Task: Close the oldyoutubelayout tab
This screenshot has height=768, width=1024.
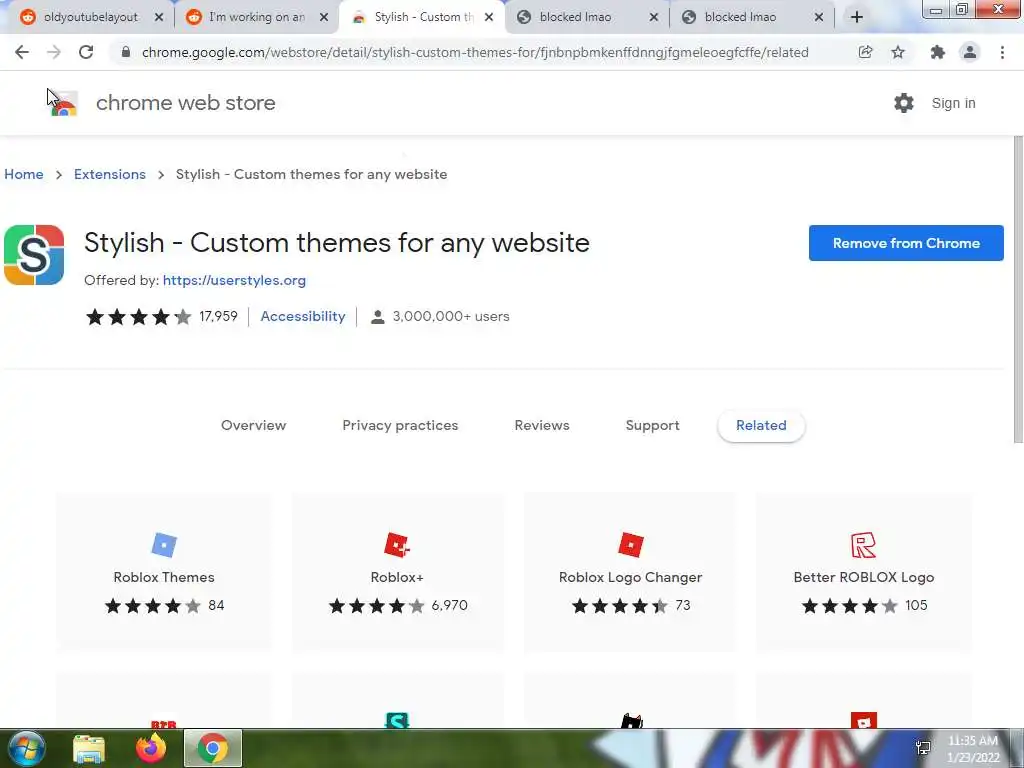Action: [159, 18]
